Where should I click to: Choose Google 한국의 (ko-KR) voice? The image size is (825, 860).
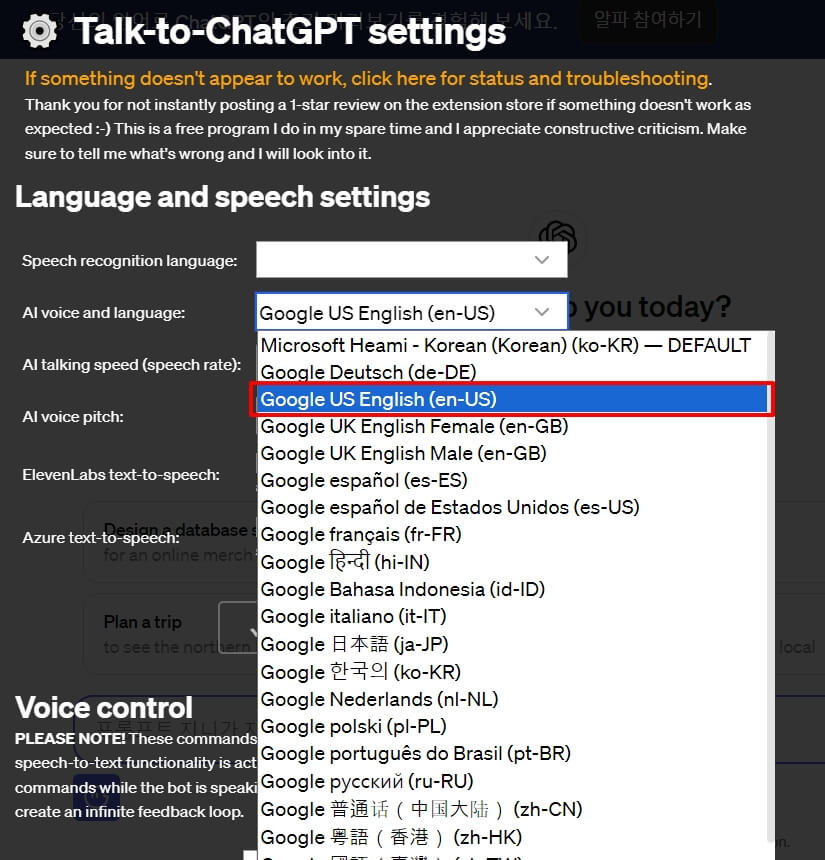(512, 672)
